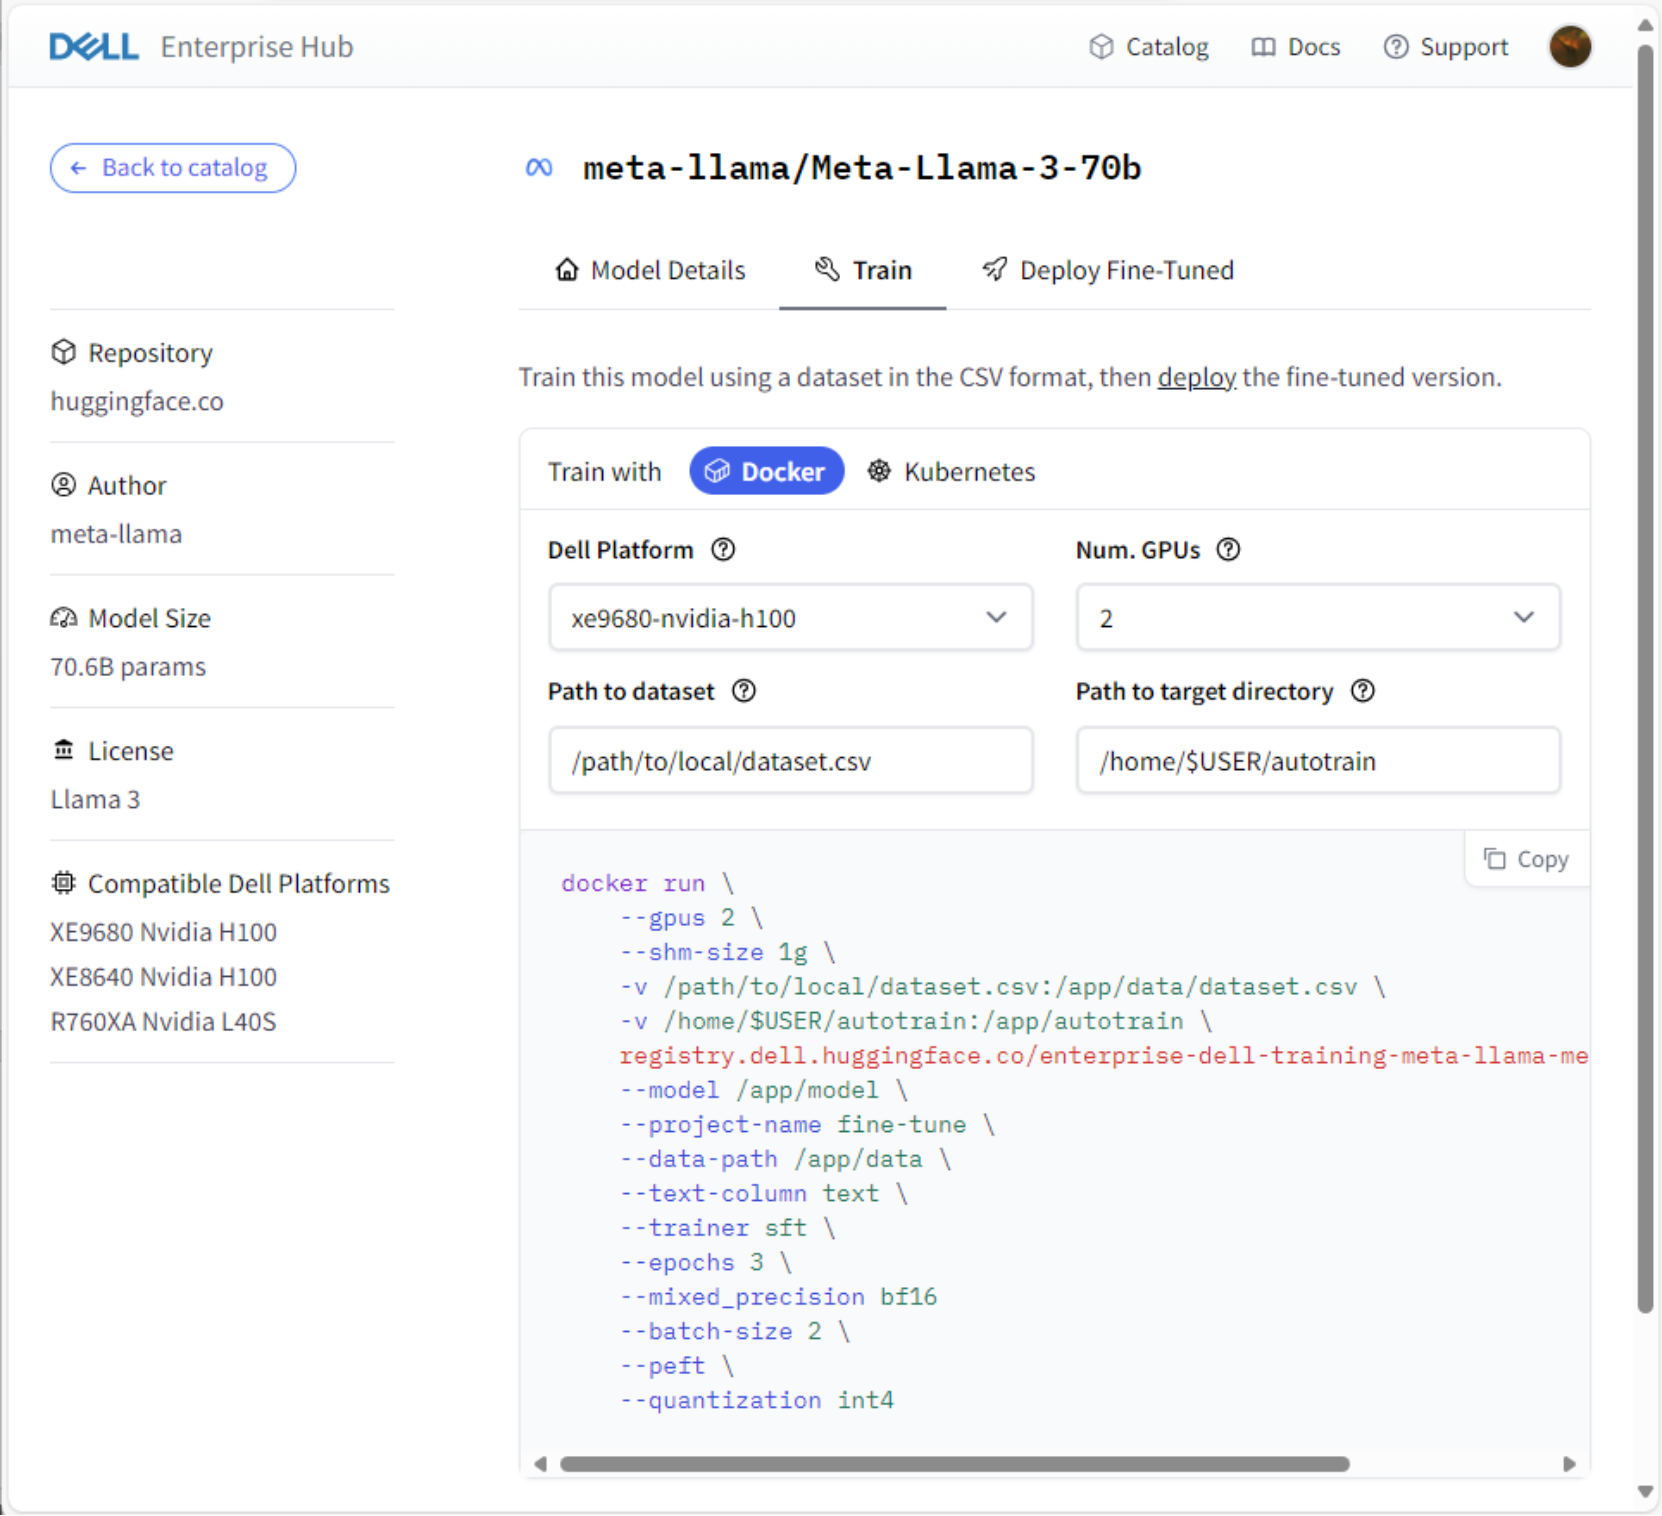This screenshot has width=1662, height=1516.
Task: Select the Train tab
Action: (x=863, y=270)
